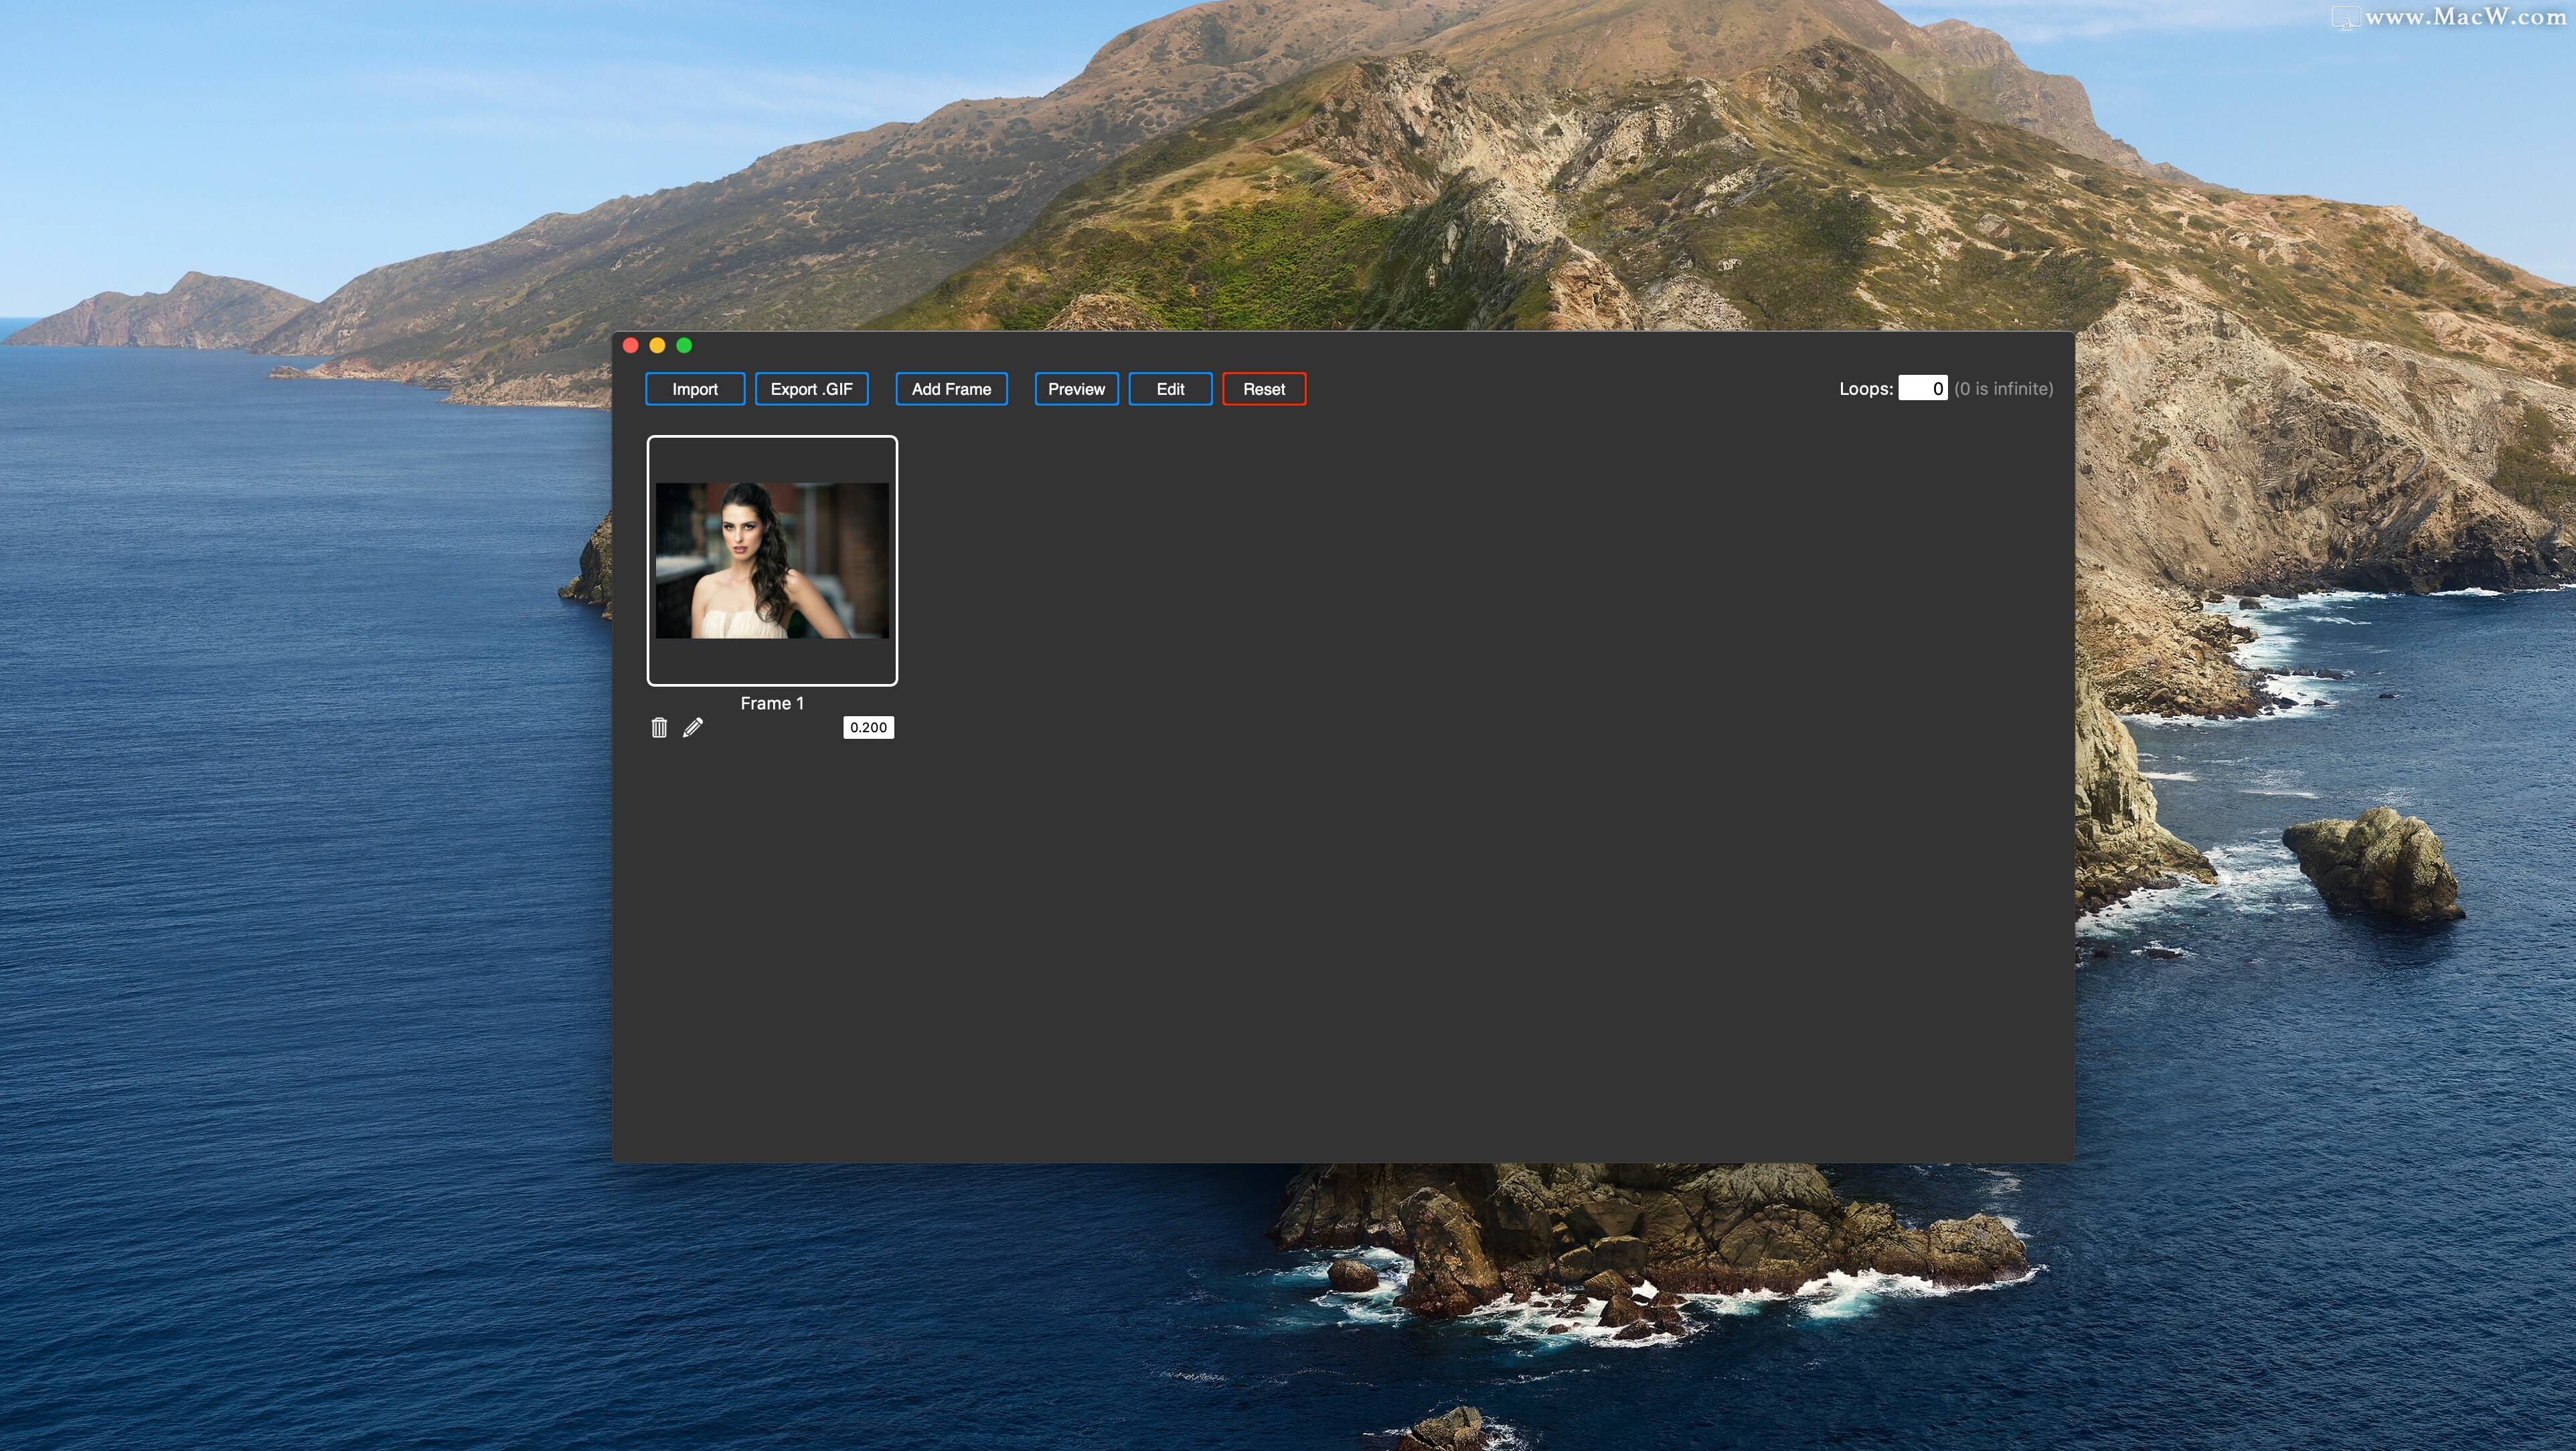Click the Edit button in the toolbar

(1170, 389)
